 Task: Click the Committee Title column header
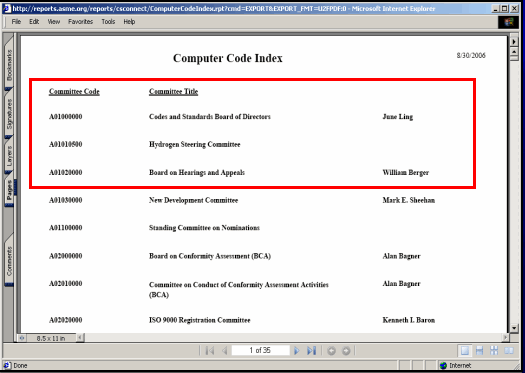(173, 91)
